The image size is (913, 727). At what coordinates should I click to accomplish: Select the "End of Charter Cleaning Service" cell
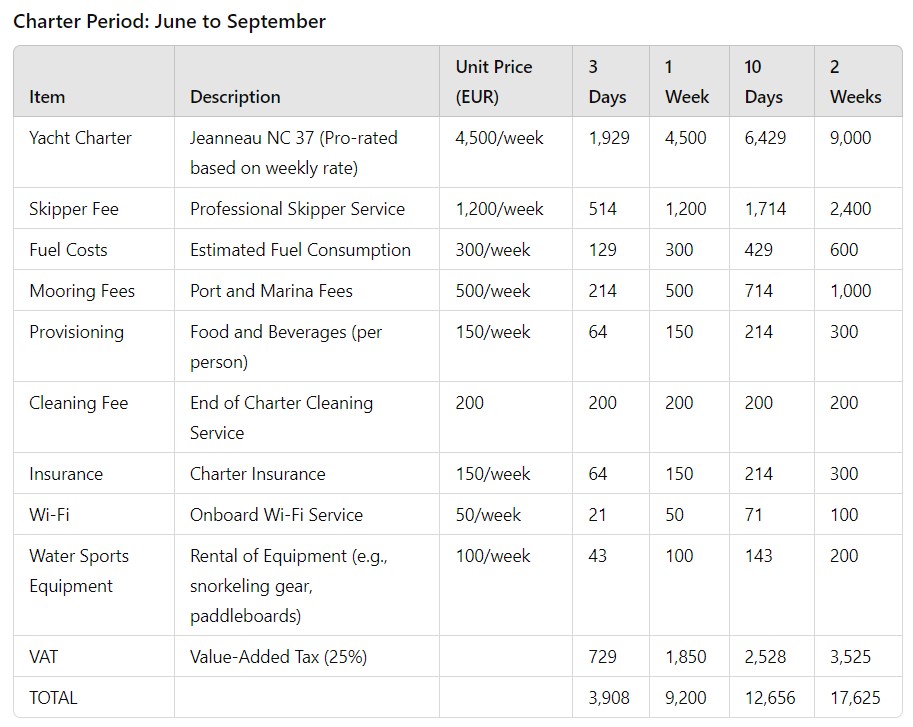click(281, 417)
